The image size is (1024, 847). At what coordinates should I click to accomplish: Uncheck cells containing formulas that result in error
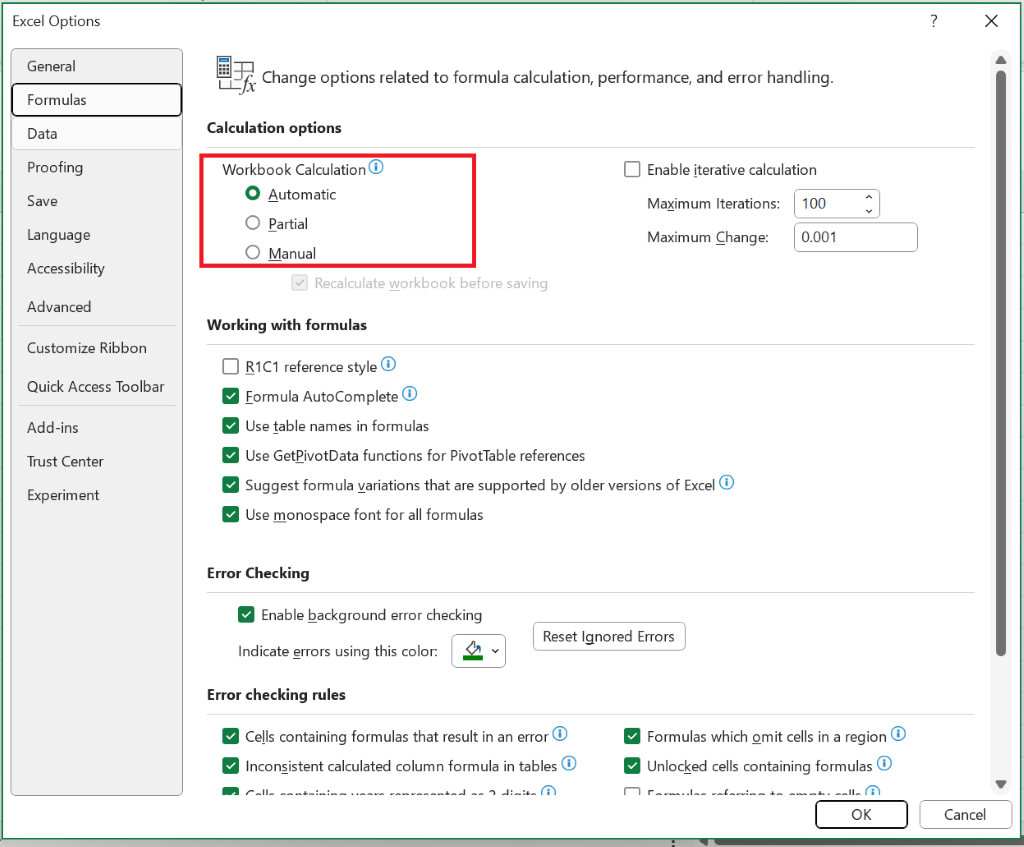click(x=231, y=737)
